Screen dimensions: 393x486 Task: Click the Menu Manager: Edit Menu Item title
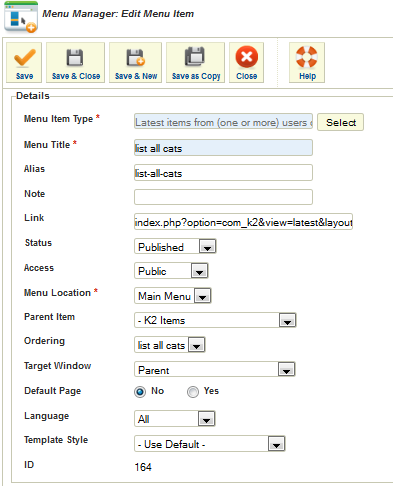pyautogui.click(x=118, y=14)
